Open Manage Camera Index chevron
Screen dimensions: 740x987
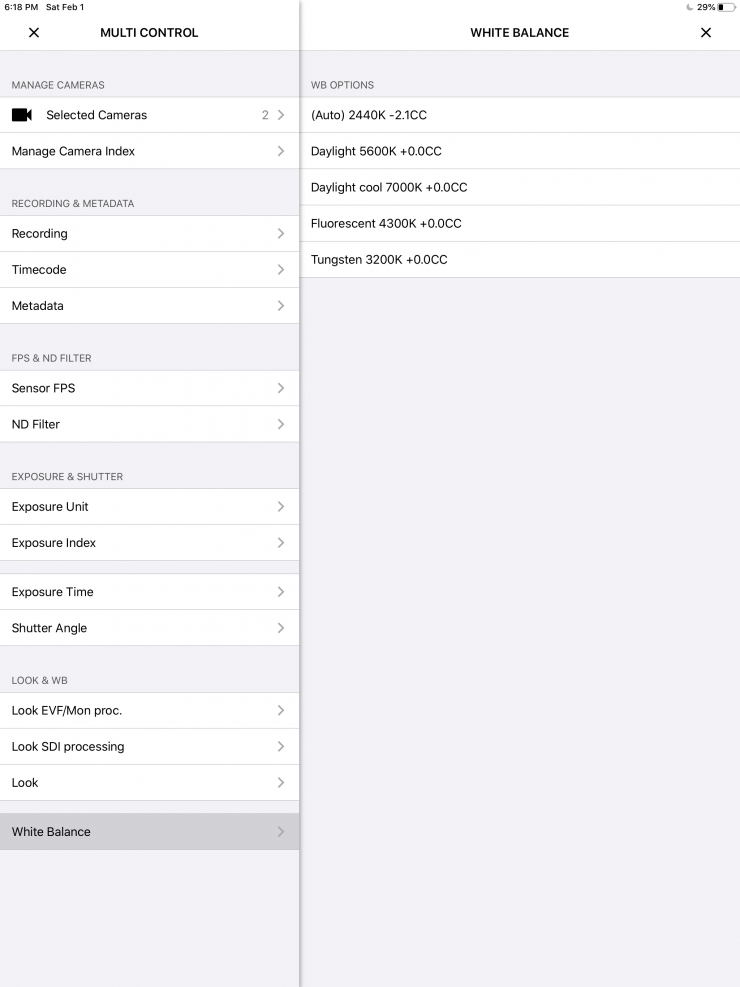pos(281,151)
